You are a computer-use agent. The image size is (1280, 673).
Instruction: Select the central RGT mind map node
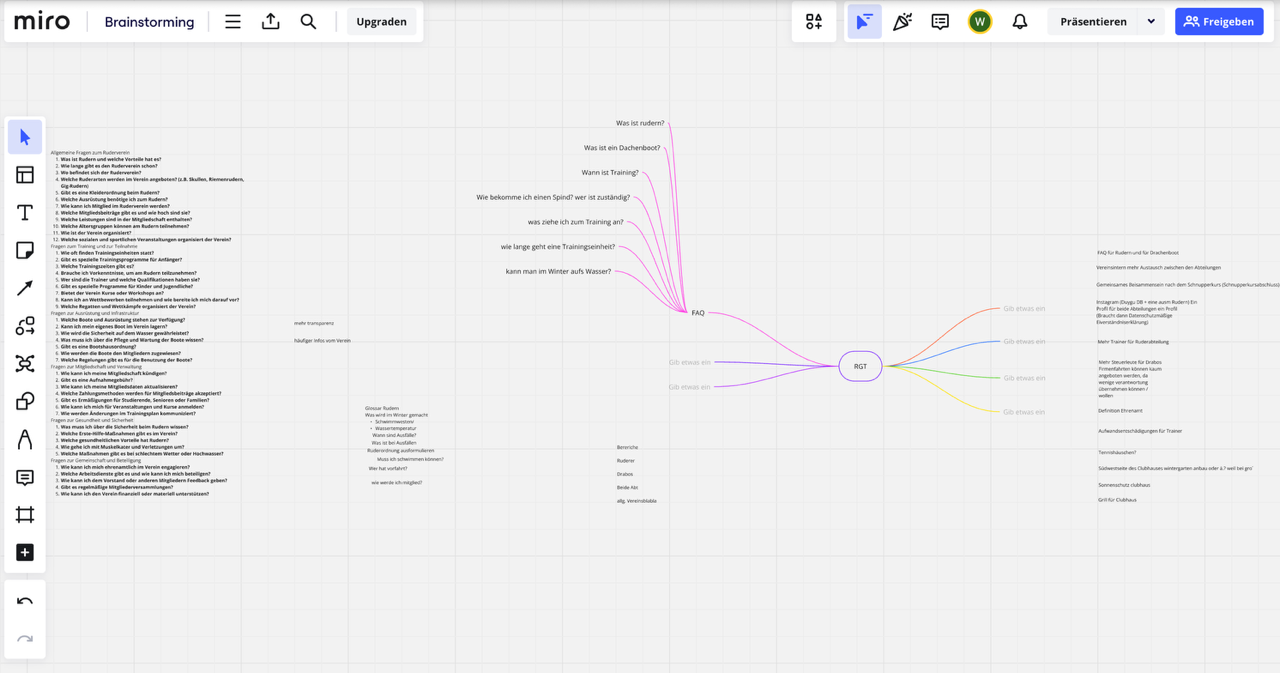[860, 367]
